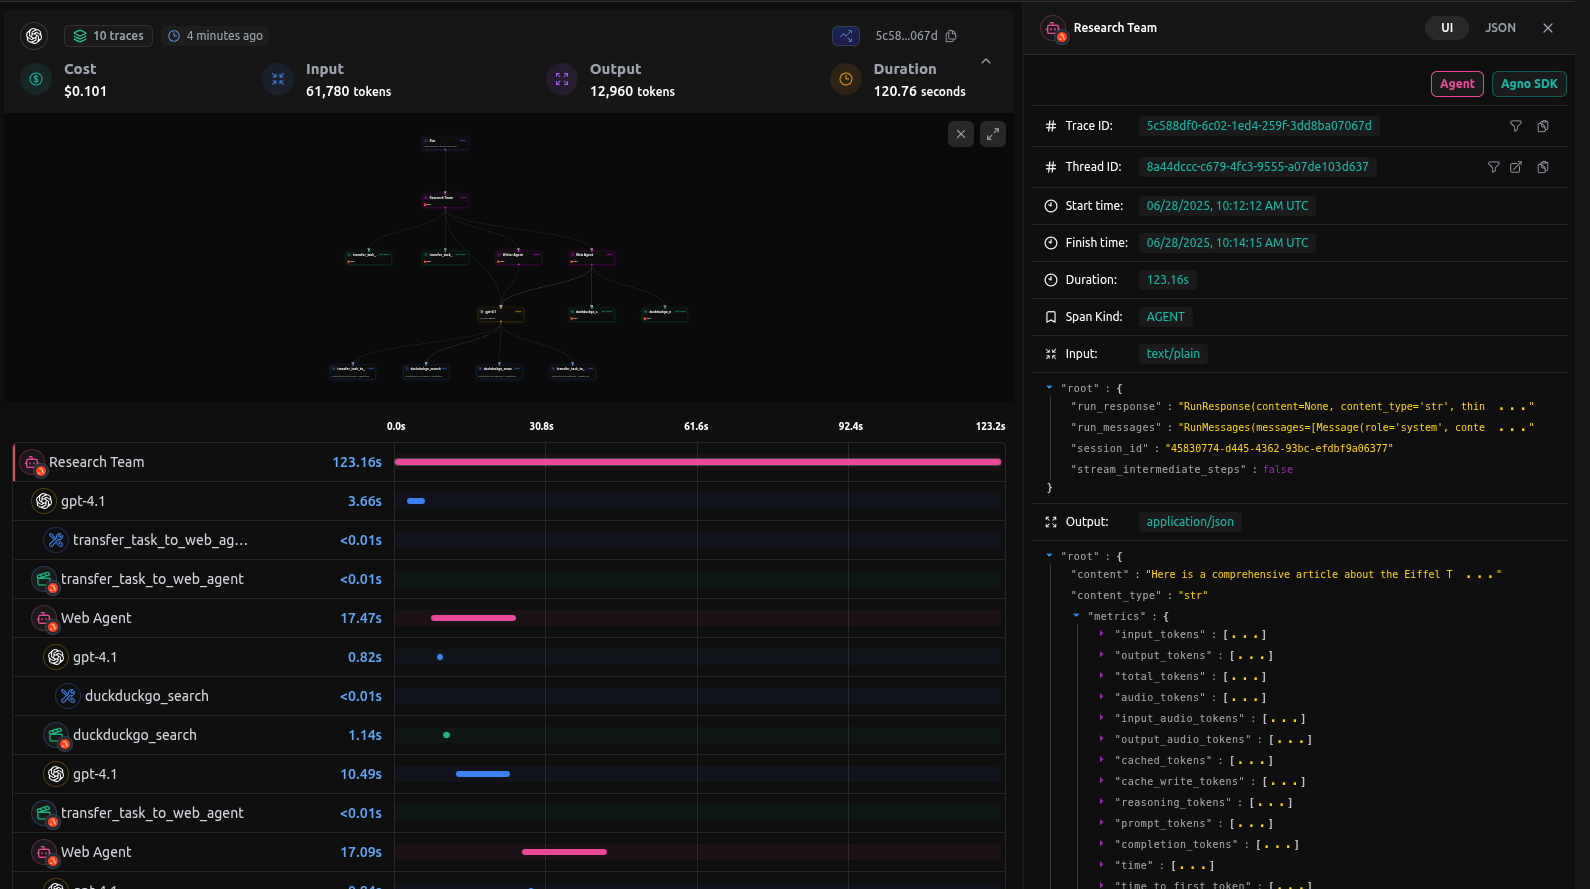Click the Research Team timeline duration bar
Viewport: 1590px width, 889px height.
click(x=697, y=462)
